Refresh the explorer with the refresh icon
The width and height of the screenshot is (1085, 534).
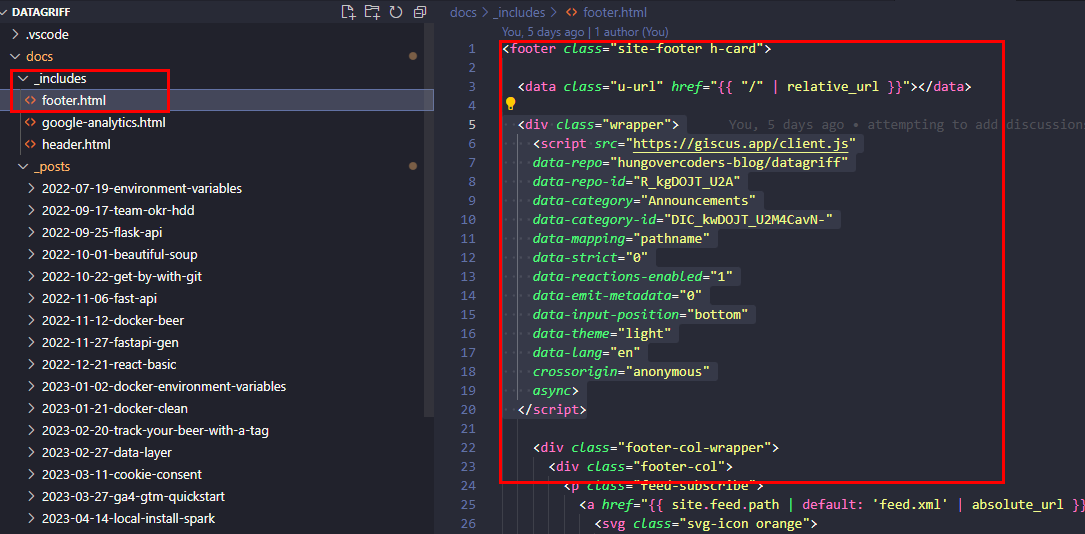point(396,11)
